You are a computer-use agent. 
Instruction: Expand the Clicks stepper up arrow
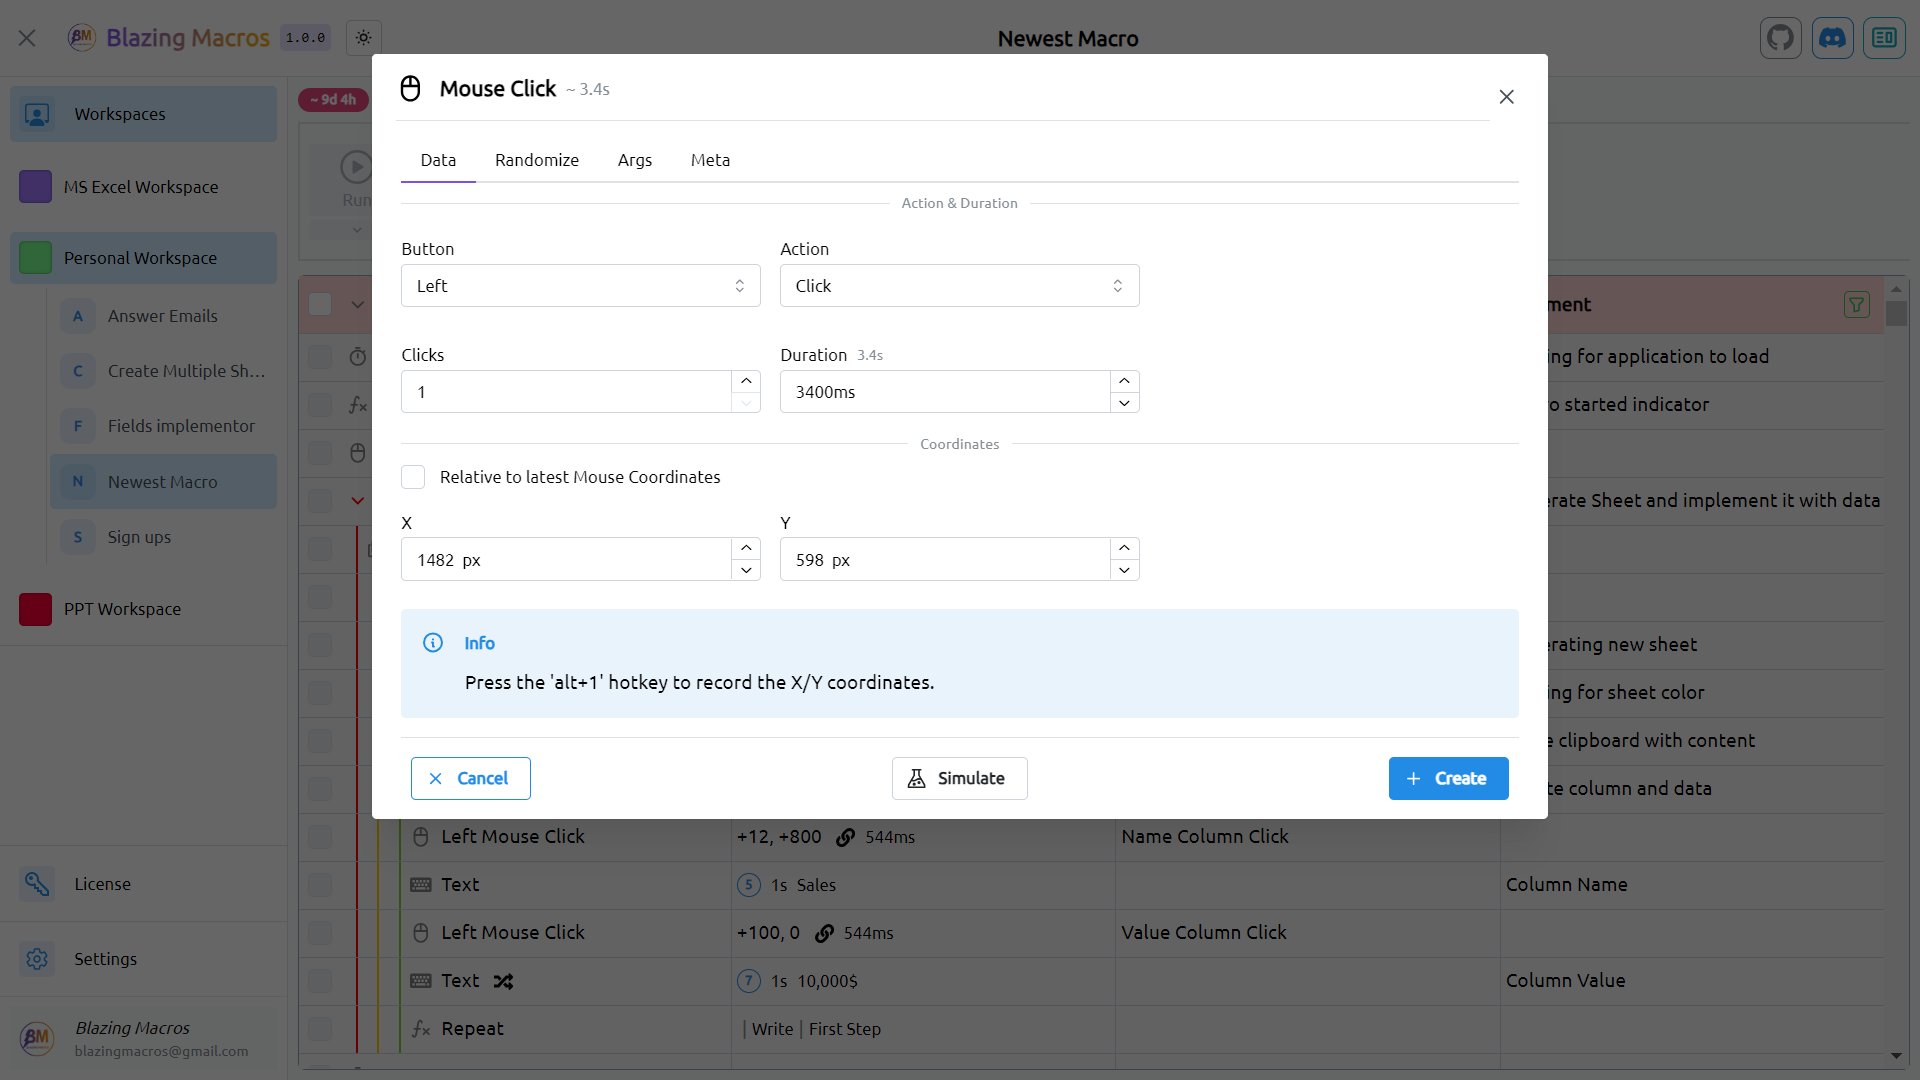pyautogui.click(x=746, y=381)
